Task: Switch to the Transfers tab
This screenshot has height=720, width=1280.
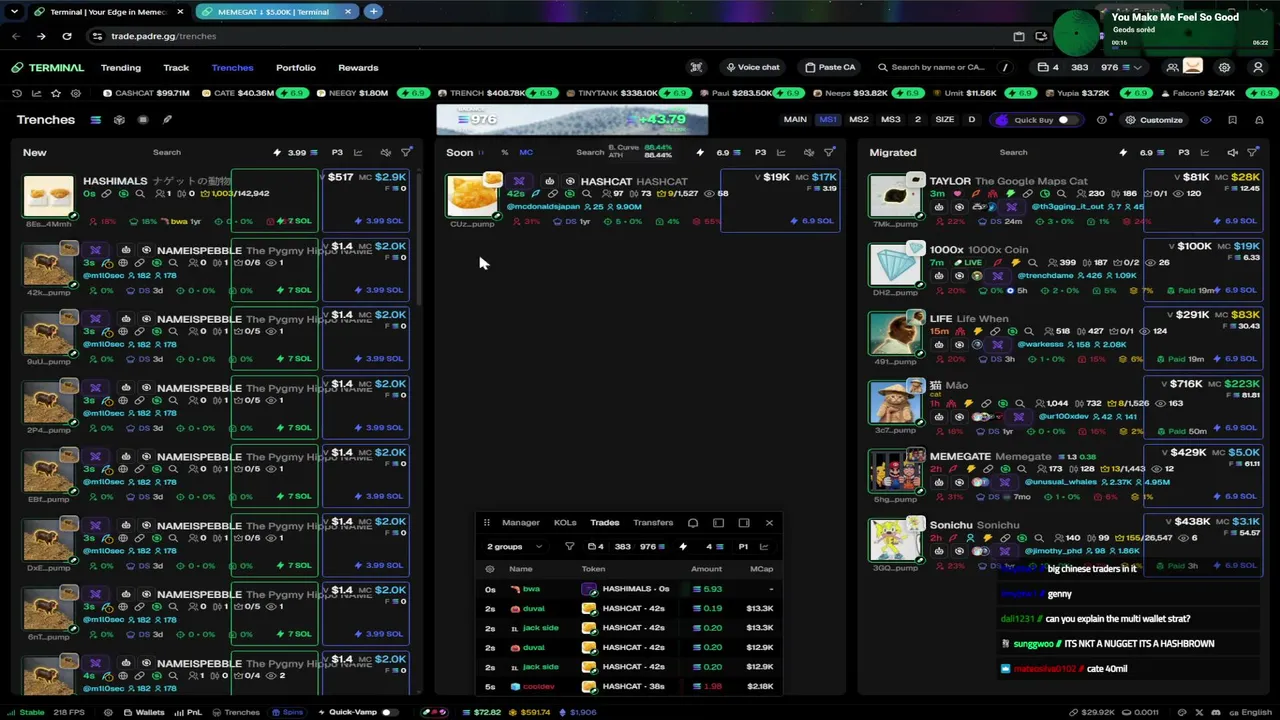Action: coord(653,523)
